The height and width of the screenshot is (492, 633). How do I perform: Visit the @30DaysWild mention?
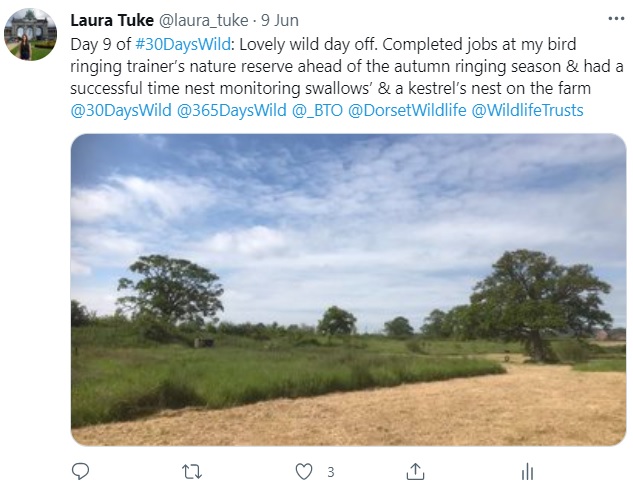(x=121, y=110)
